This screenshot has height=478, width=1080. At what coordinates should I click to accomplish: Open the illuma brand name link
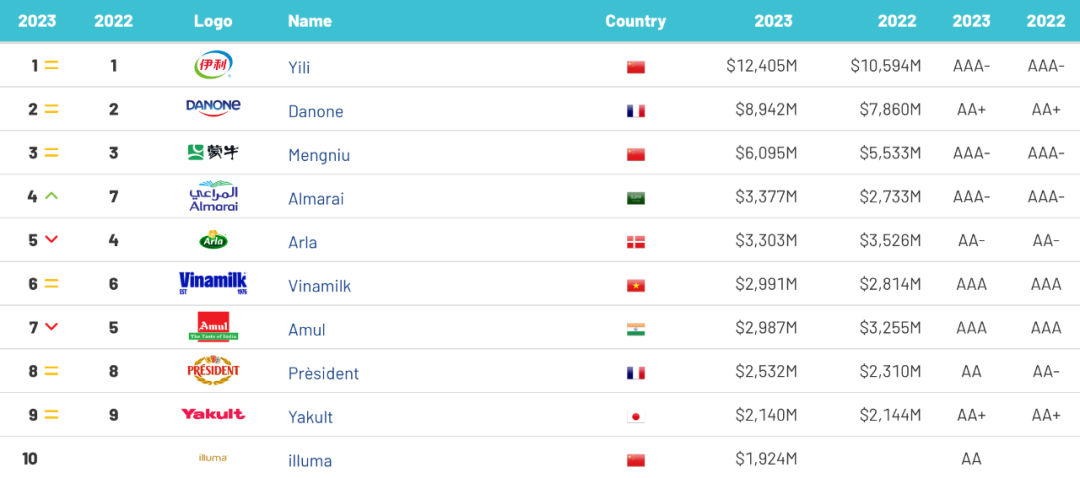coord(310,461)
